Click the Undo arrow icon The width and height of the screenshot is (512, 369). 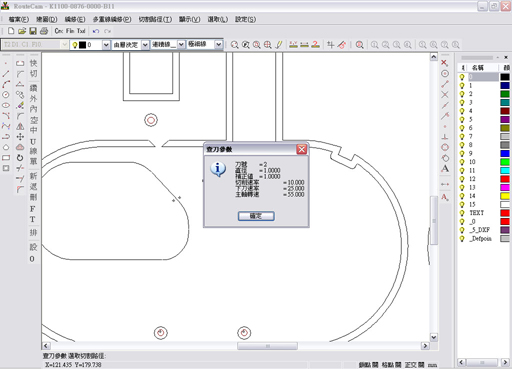coord(96,31)
